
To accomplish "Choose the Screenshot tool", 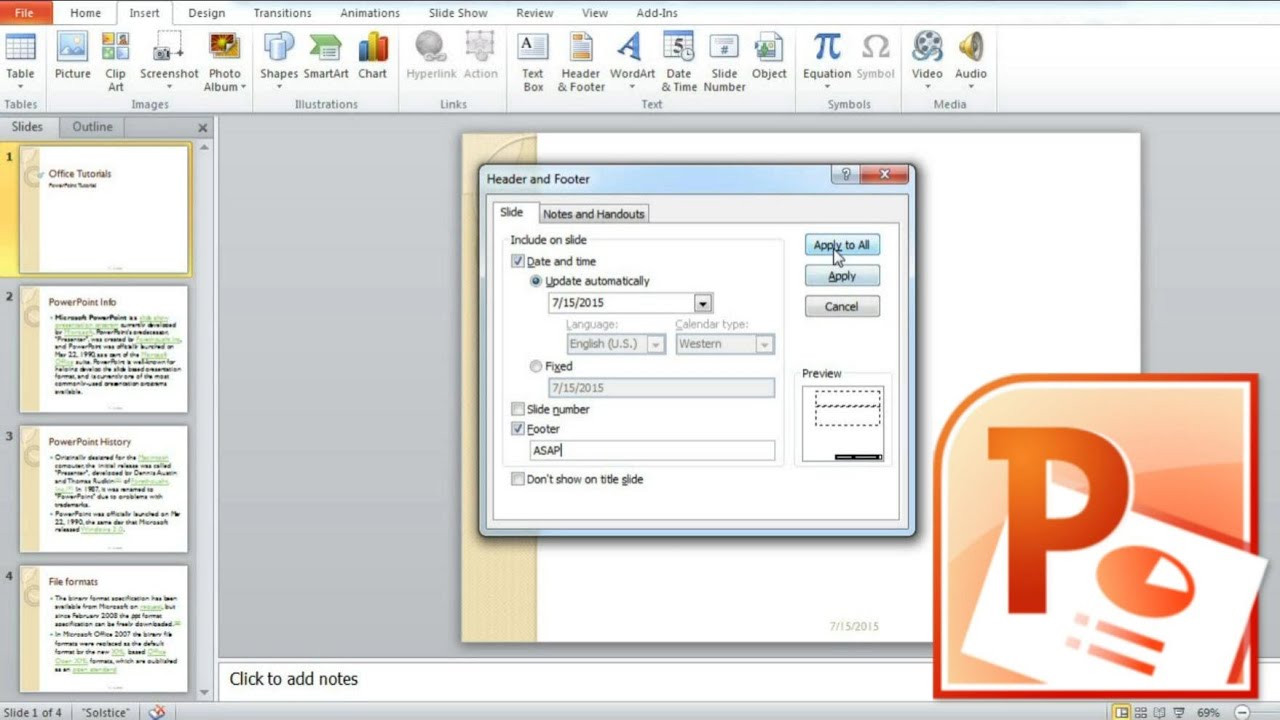I will (169, 60).
